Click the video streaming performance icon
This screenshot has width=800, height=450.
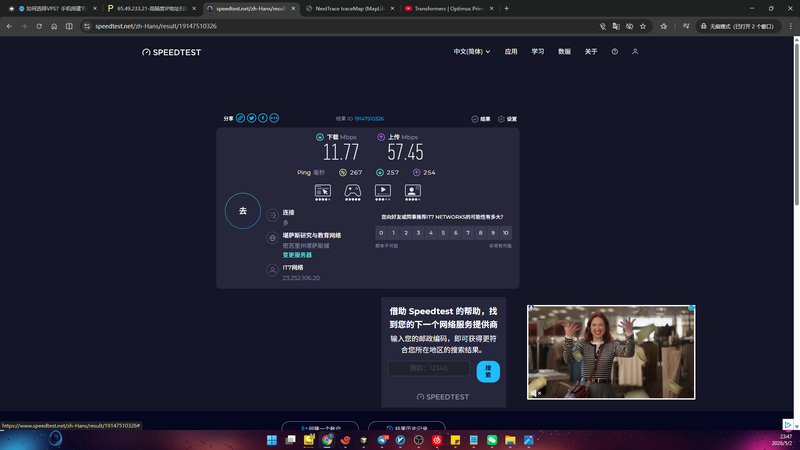coord(383,191)
